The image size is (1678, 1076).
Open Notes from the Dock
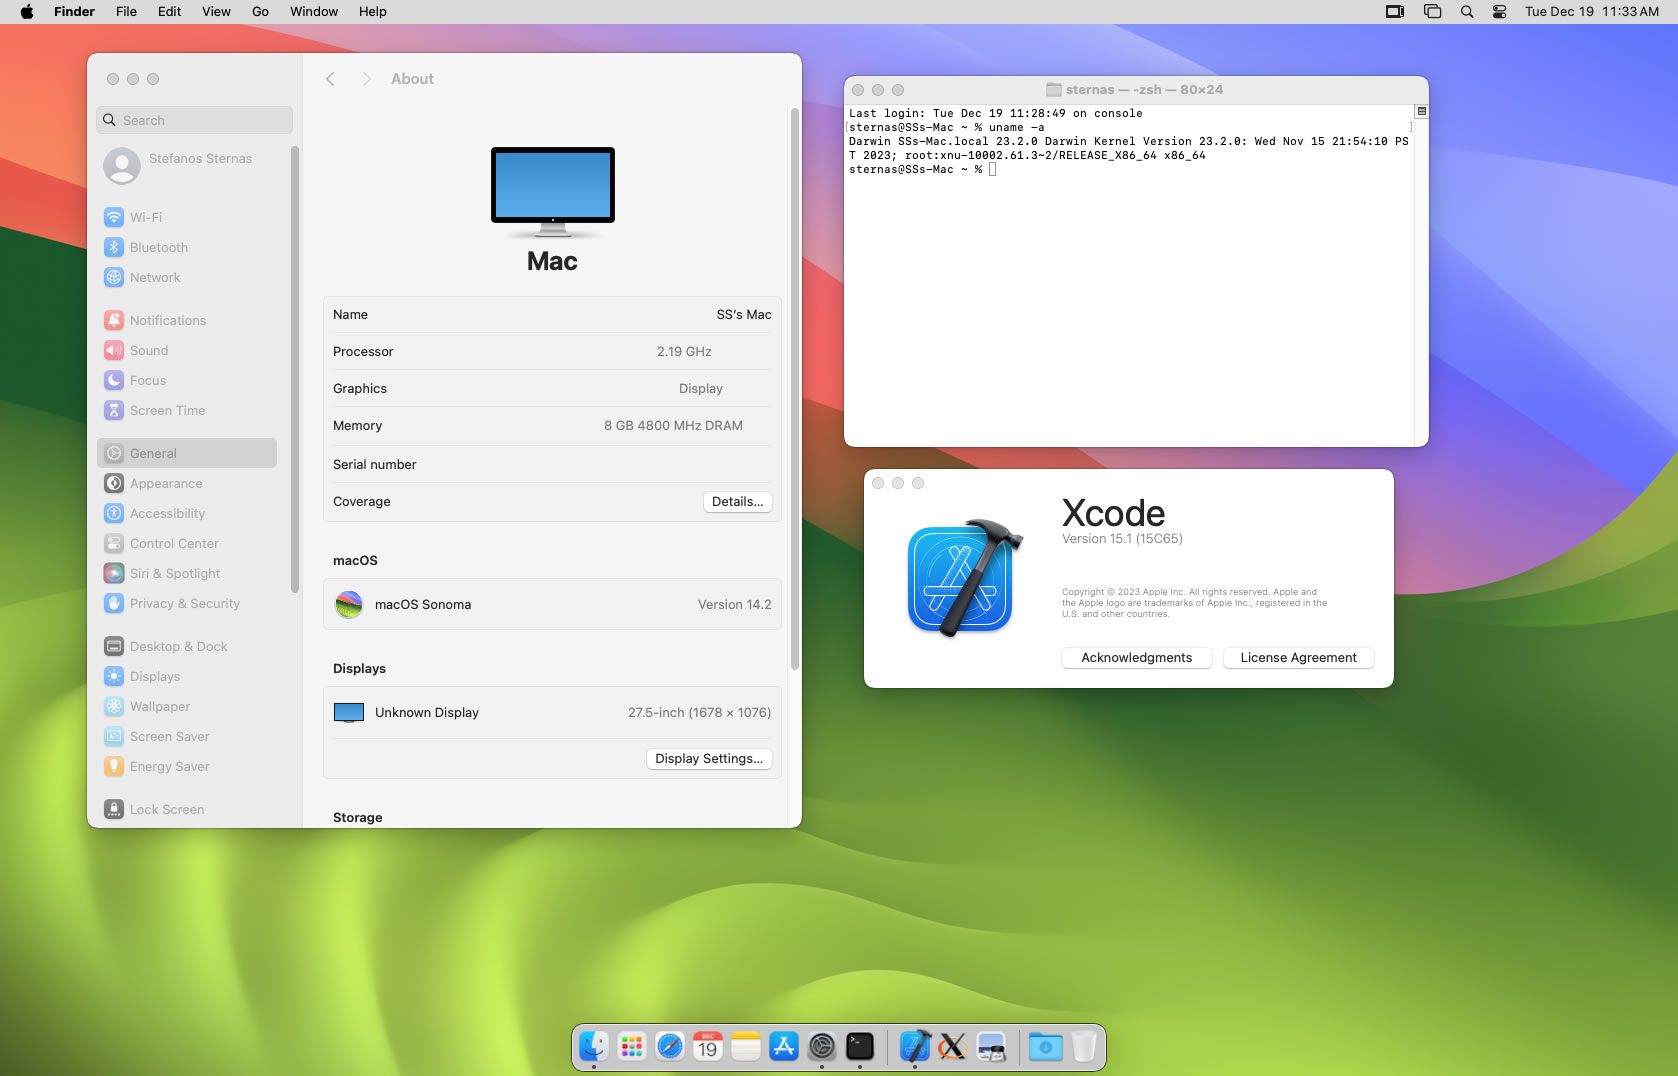(x=746, y=1046)
